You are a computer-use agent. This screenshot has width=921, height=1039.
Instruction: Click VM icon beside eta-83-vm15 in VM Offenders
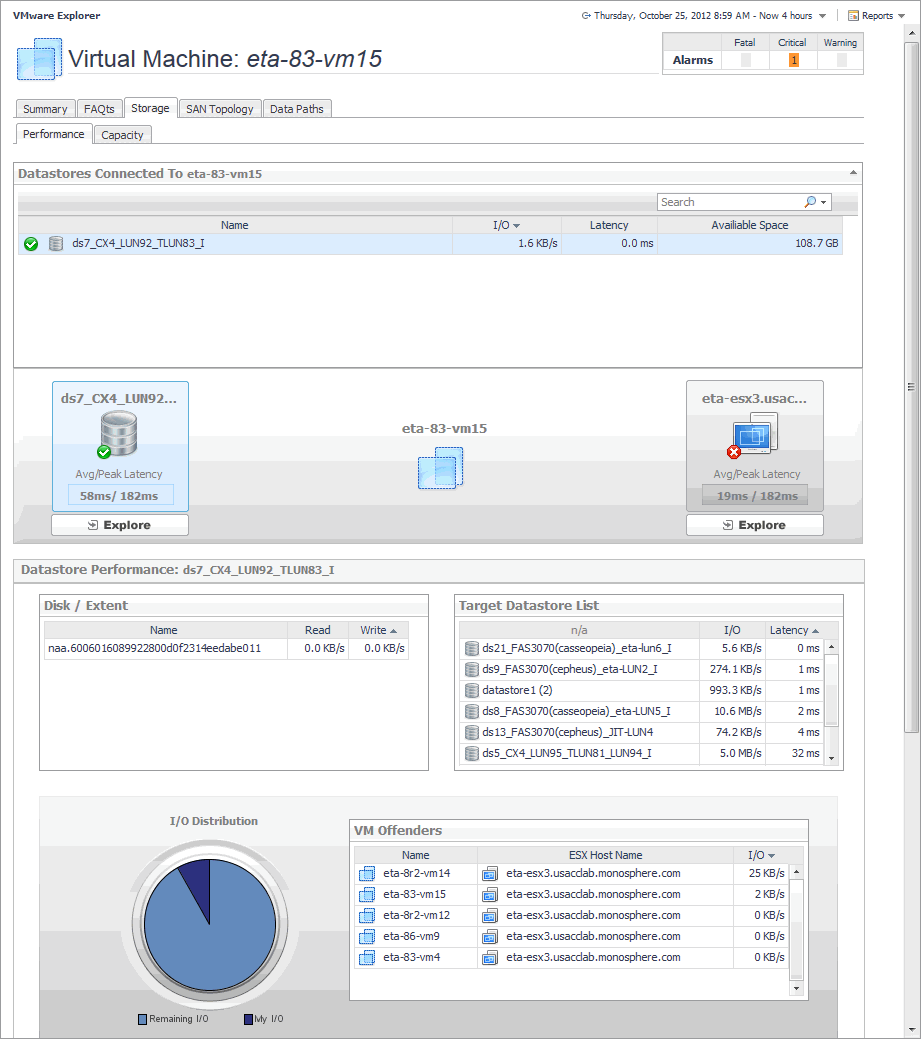pyautogui.click(x=367, y=895)
